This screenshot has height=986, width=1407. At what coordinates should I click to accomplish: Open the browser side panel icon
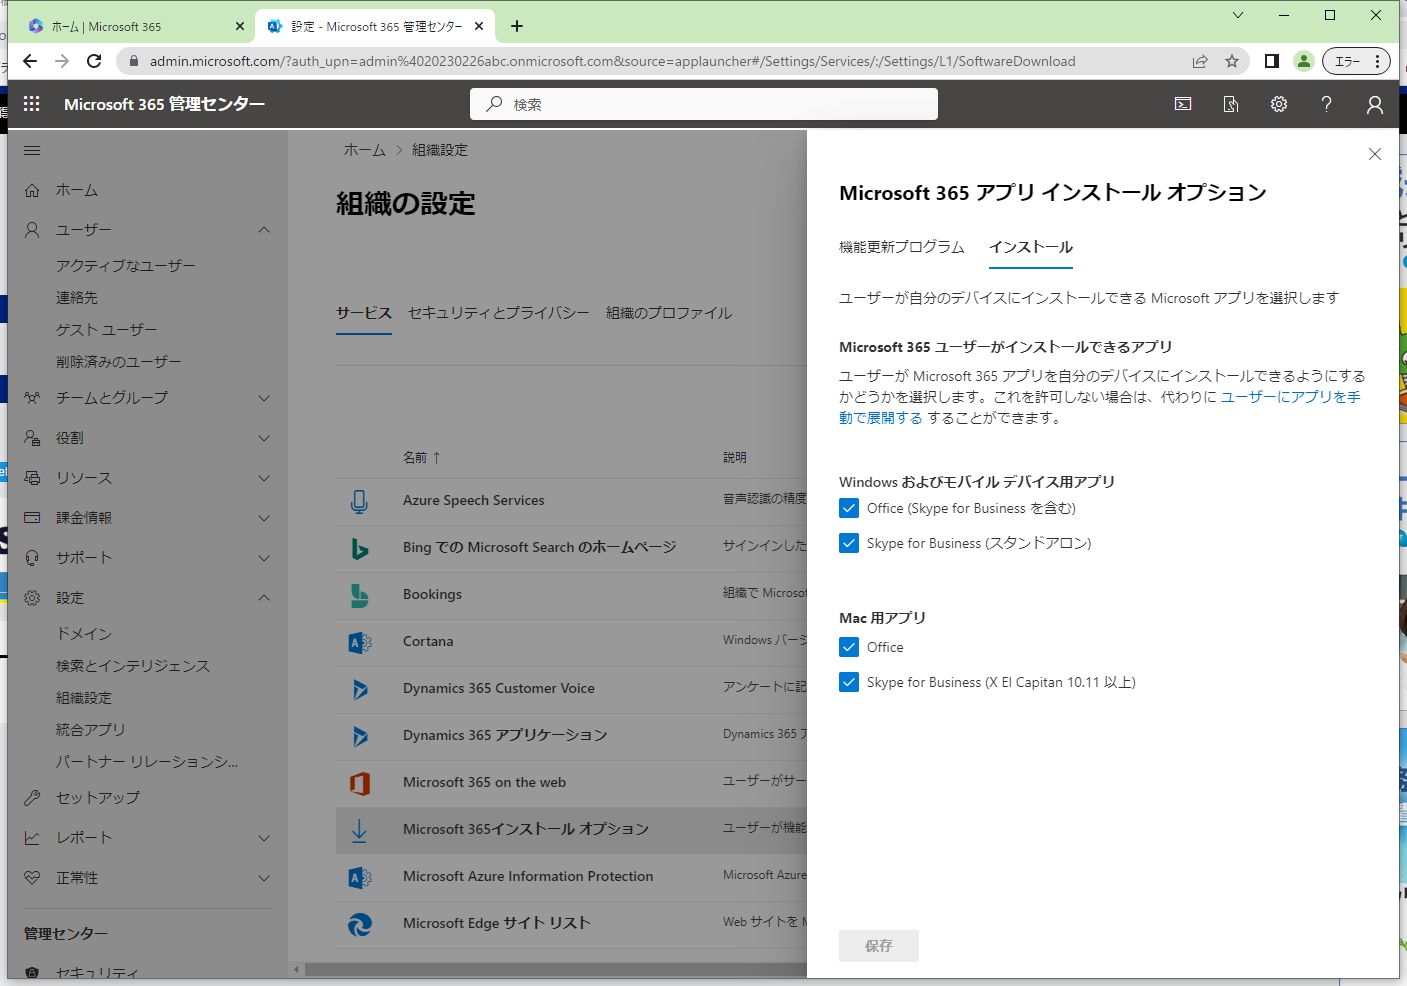tap(1271, 61)
